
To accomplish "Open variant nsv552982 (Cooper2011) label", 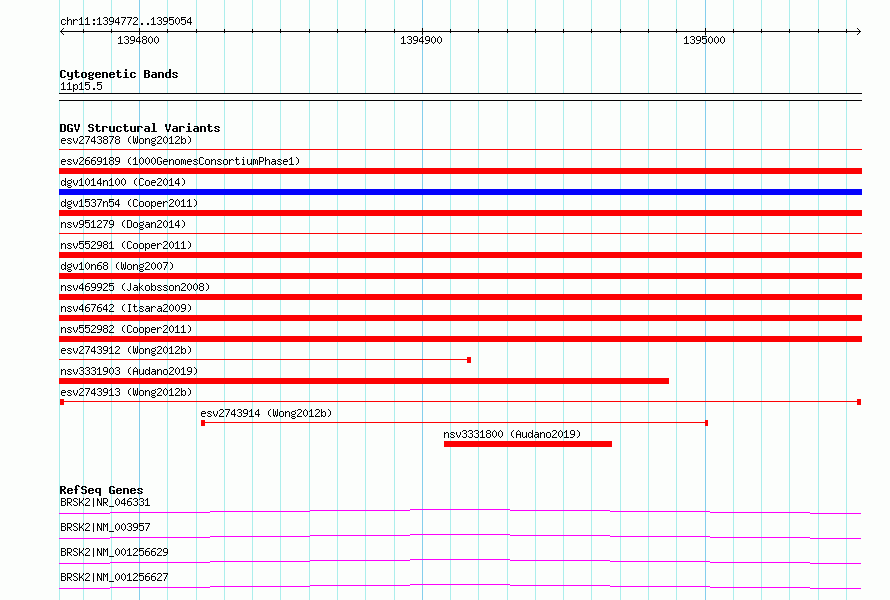I will click(x=126, y=329).
